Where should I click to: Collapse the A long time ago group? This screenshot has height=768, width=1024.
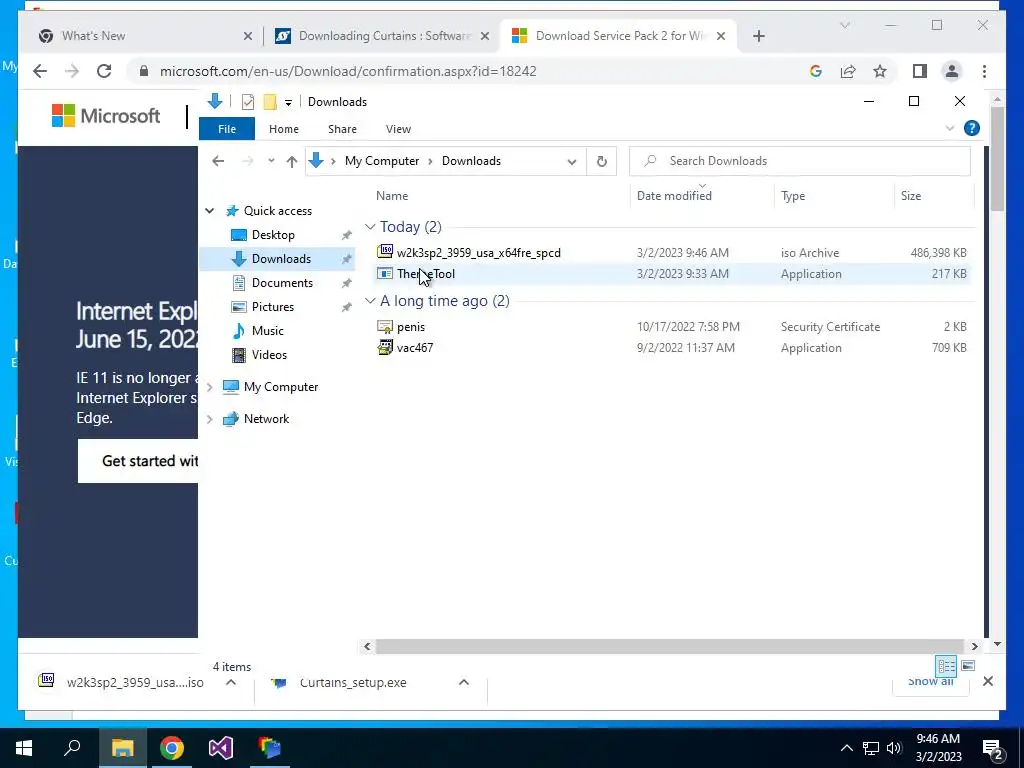coord(370,300)
